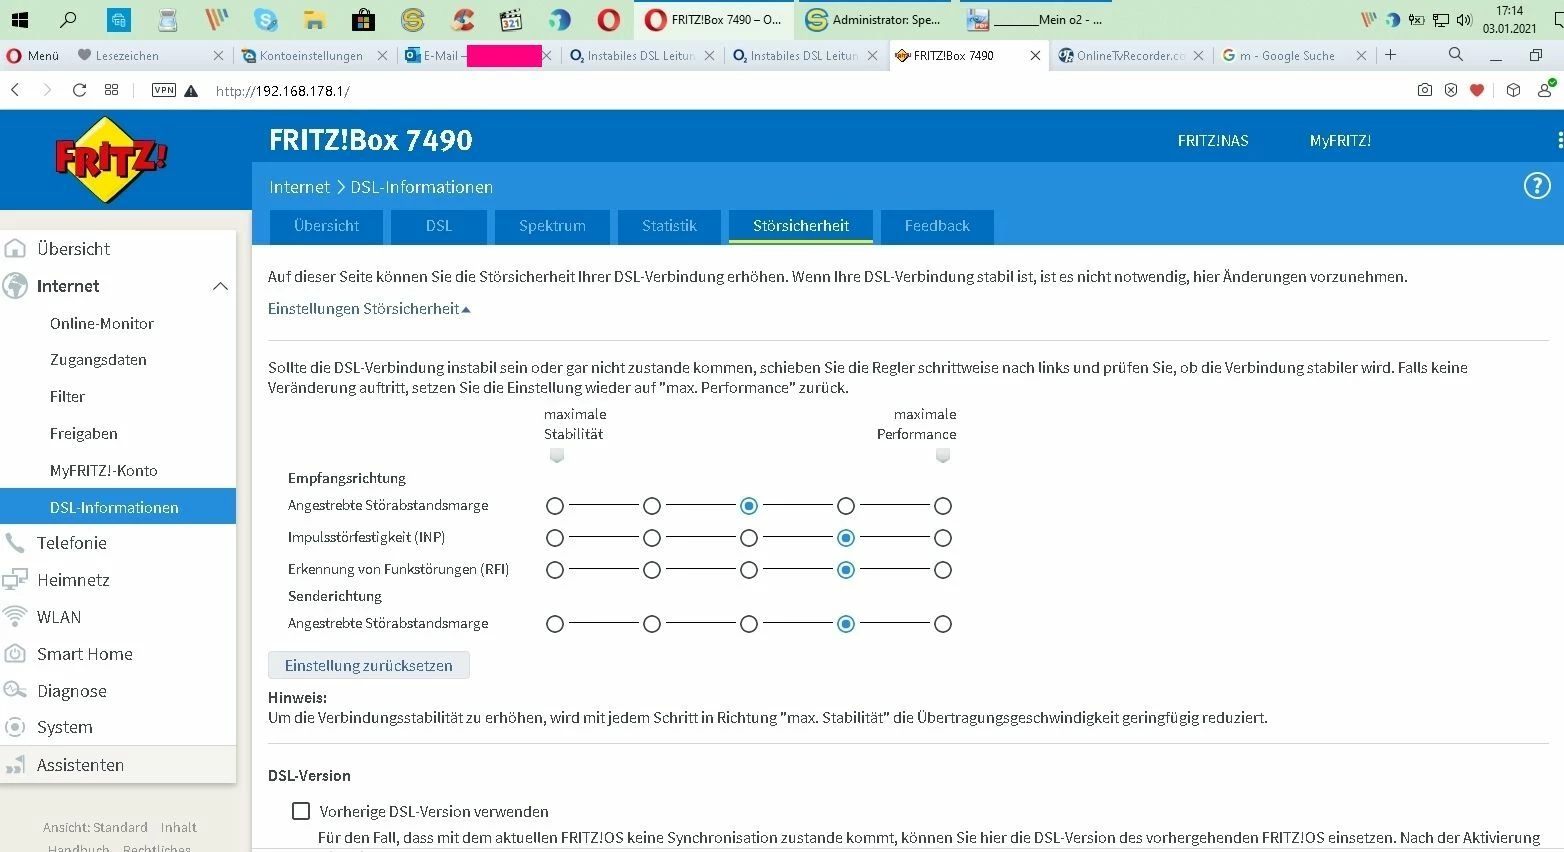Open Online-Monitor in sidebar

102,324
